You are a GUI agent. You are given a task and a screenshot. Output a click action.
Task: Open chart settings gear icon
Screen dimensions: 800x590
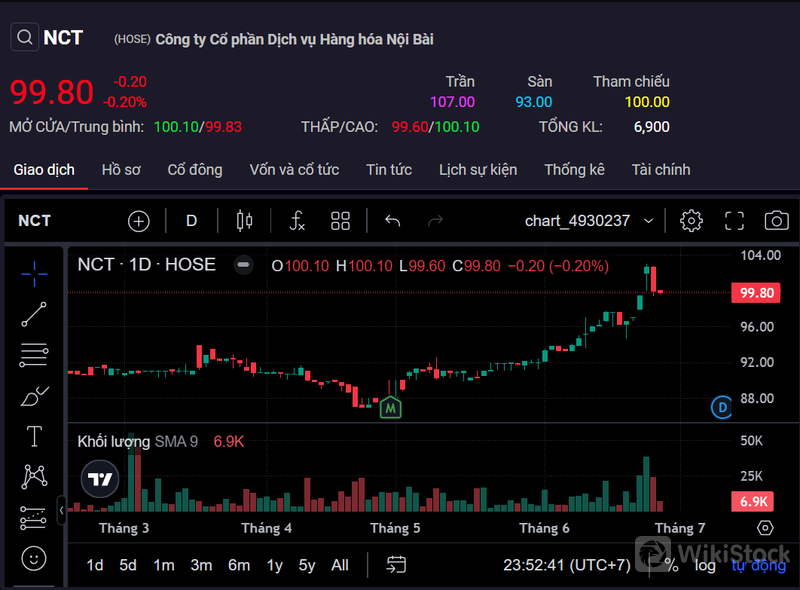click(x=691, y=221)
